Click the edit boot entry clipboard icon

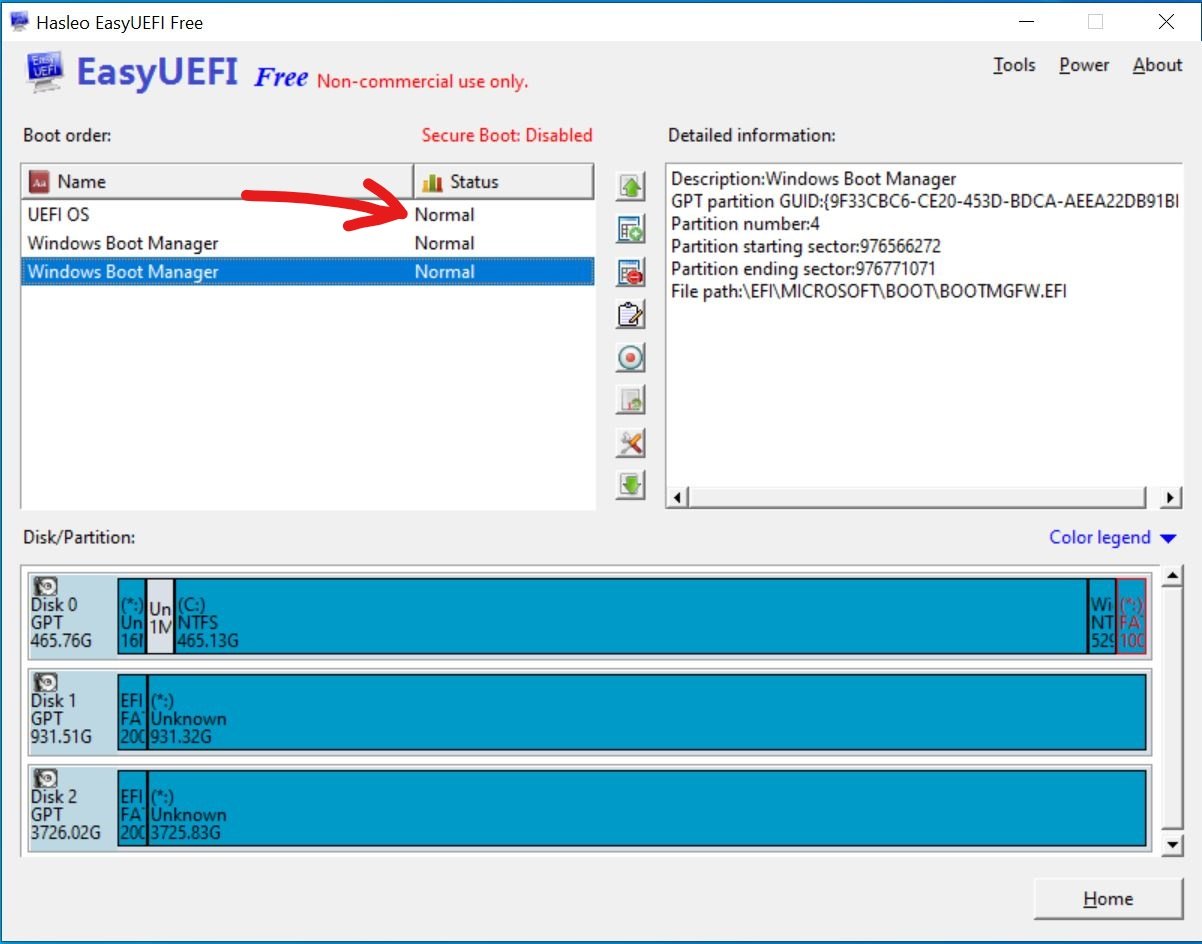[631, 315]
